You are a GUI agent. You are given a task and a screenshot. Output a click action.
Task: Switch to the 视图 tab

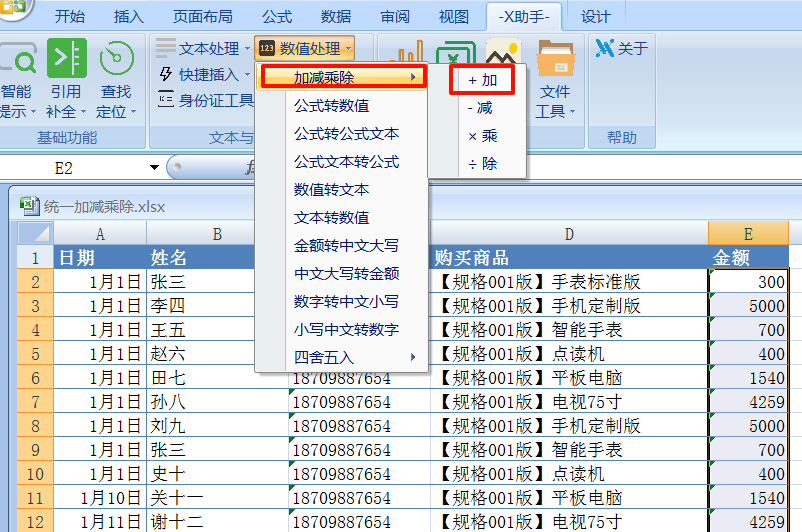tap(454, 16)
